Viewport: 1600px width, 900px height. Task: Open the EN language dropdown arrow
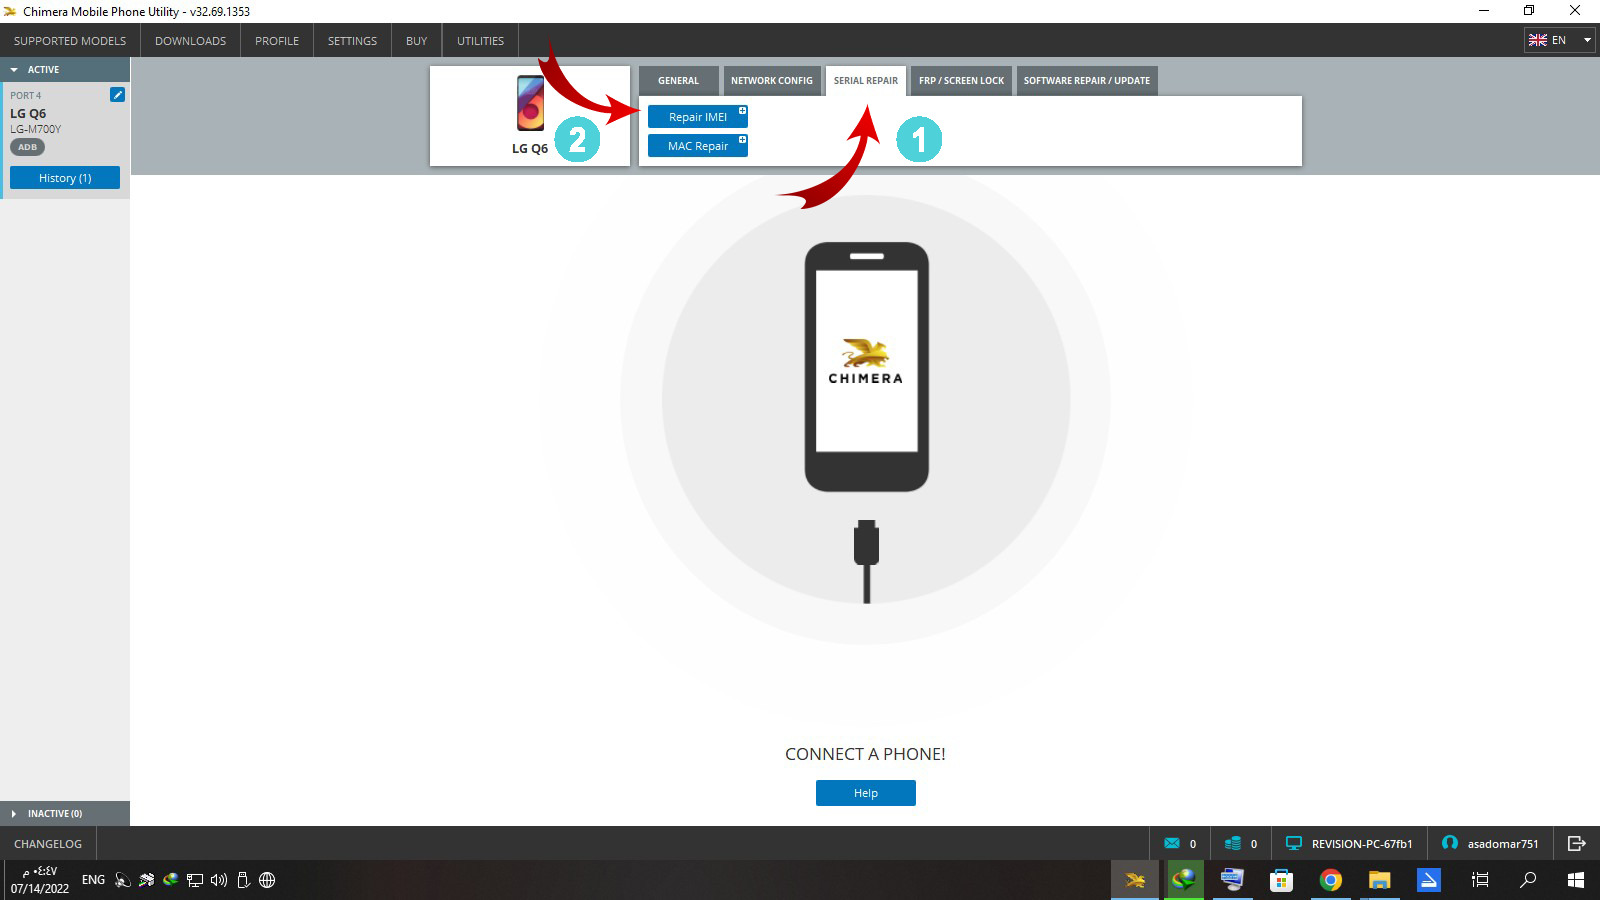tap(1587, 40)
